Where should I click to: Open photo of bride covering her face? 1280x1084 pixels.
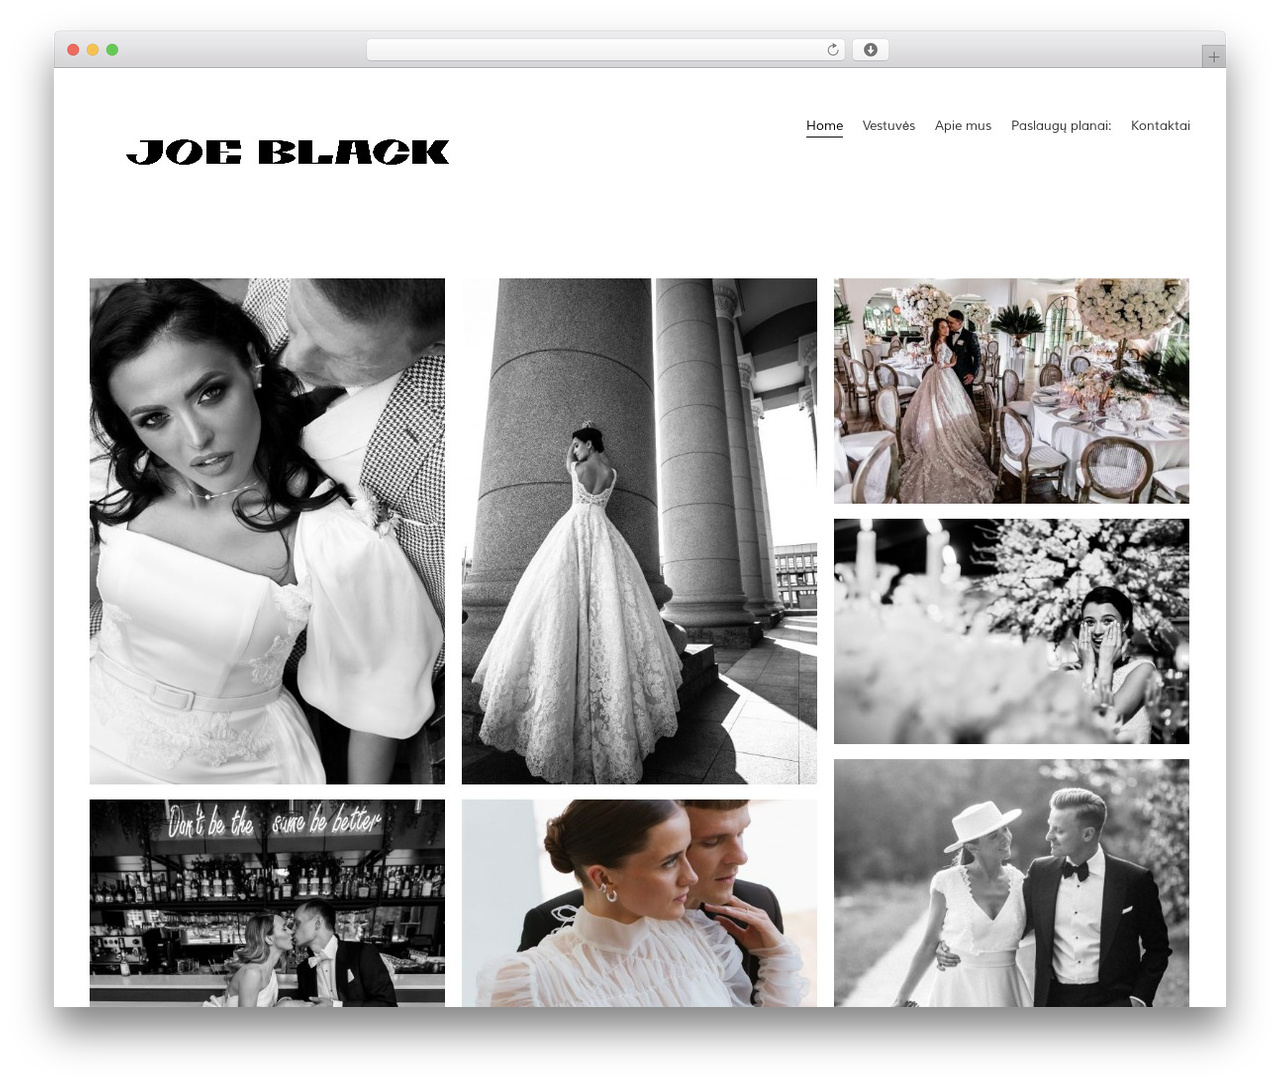click(x=1011, y=631)
